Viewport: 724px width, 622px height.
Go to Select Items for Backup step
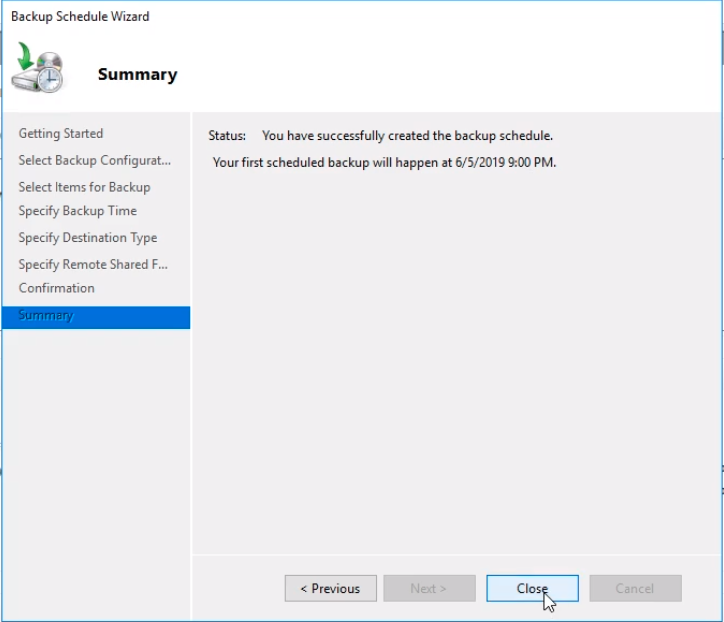click(84, 187)
